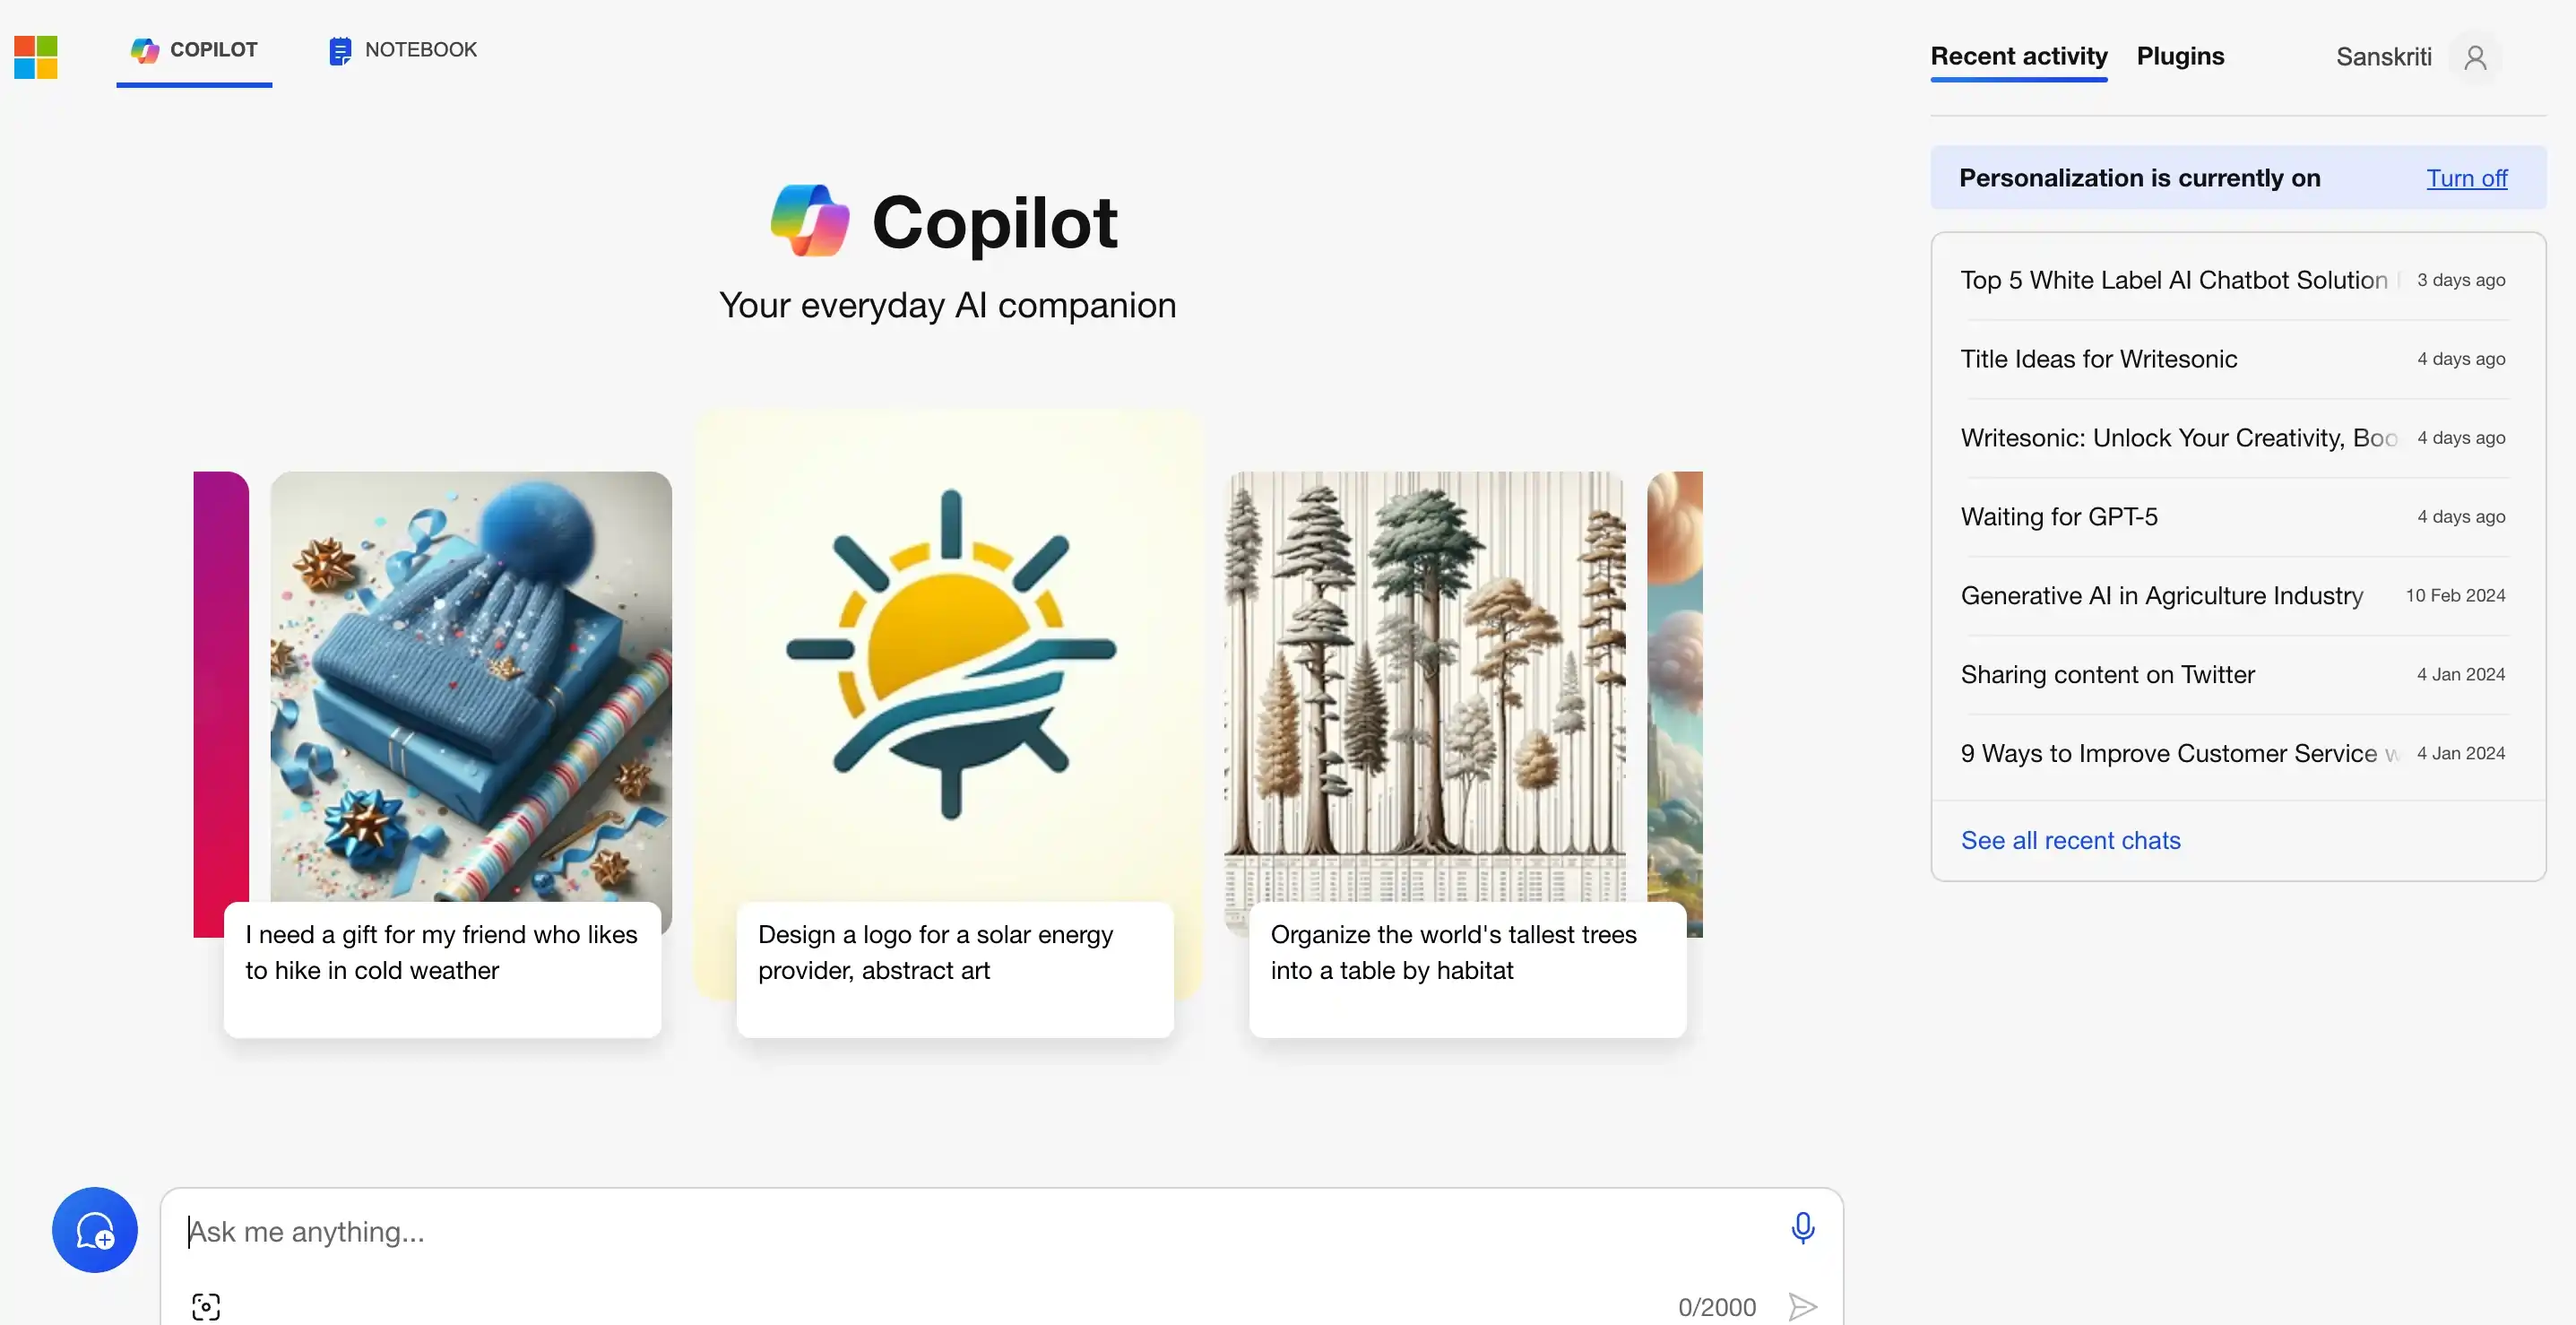Select the solar energy logo prompt card
This screenshot has width=2576, height=1325.
955,969
